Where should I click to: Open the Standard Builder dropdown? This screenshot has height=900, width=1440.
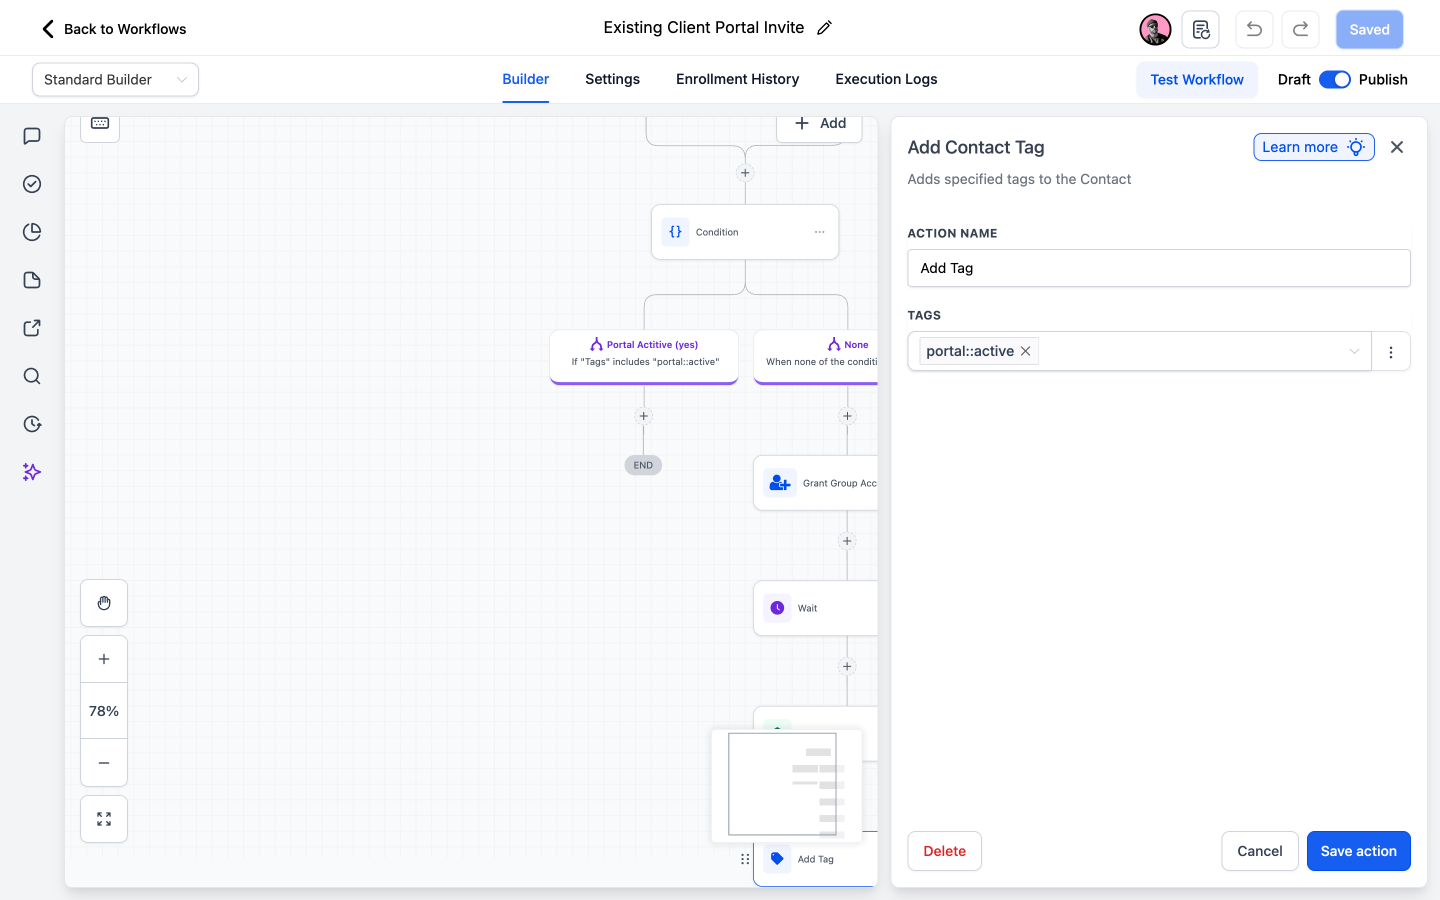pos(115,79)
